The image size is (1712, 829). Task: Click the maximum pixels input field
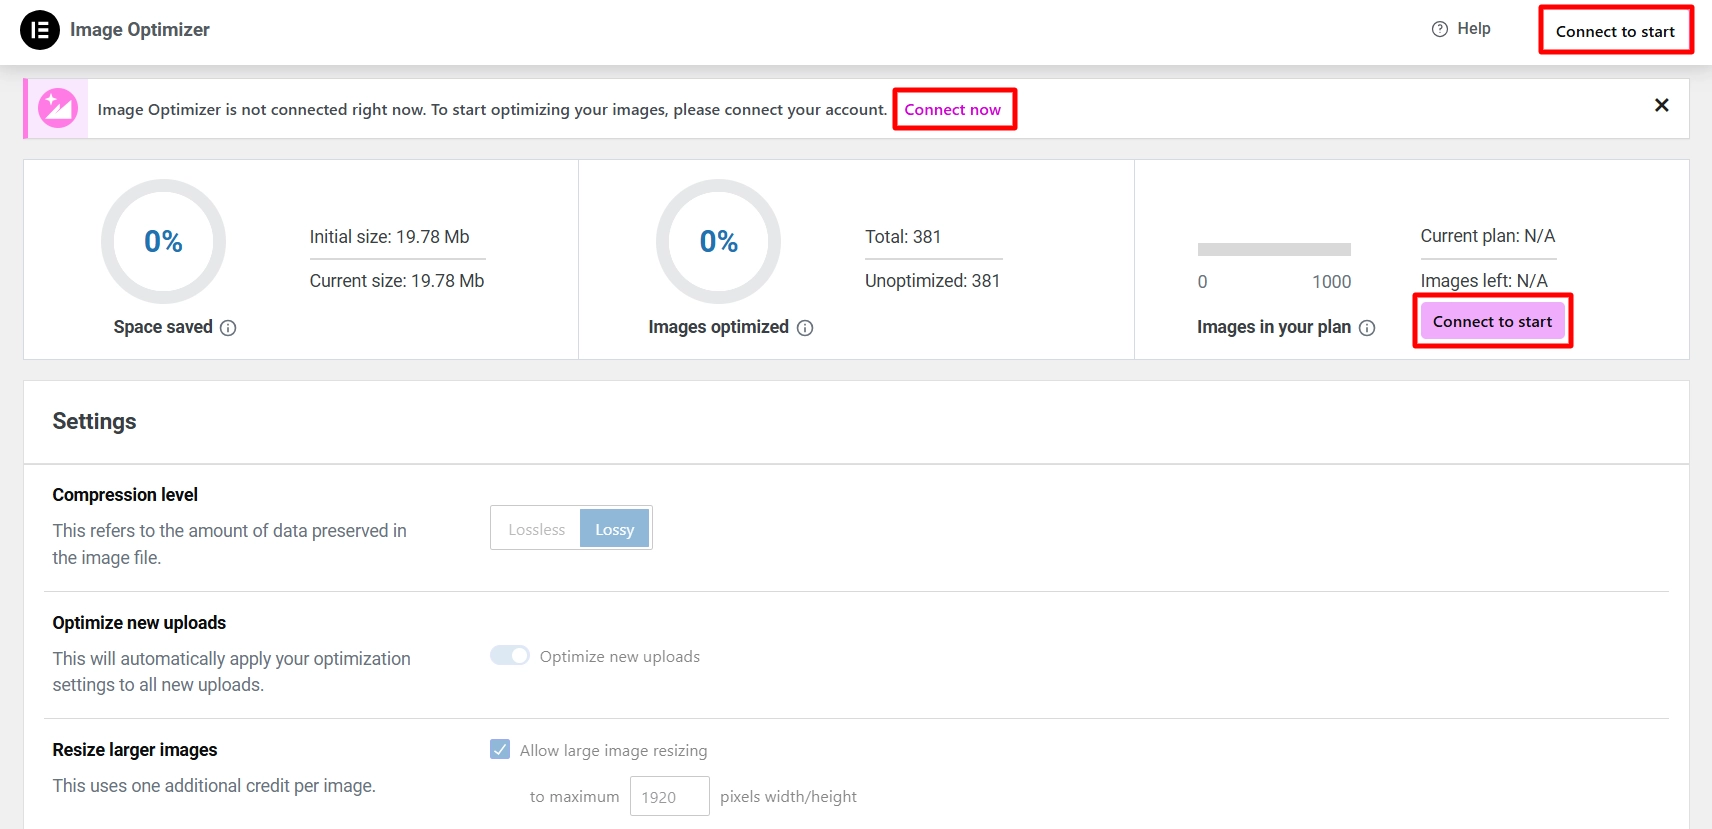pyautogui.click(x=670, y=796)
